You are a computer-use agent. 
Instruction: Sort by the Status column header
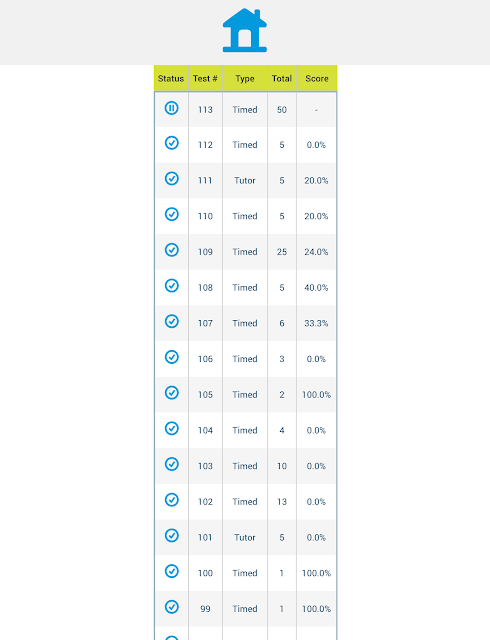pos(171,78)
